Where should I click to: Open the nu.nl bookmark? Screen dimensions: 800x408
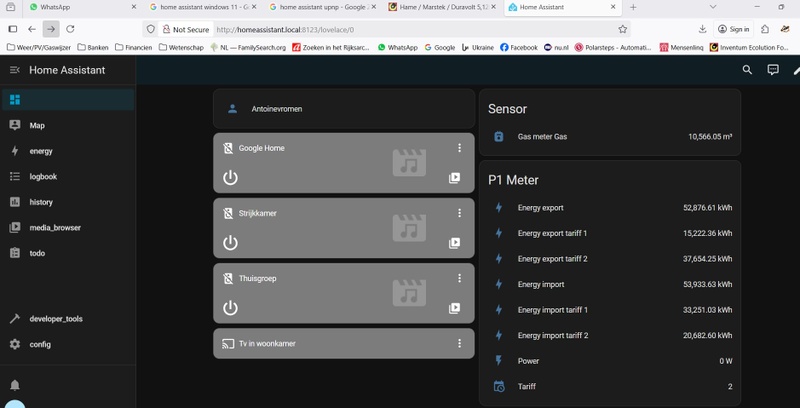556,47
